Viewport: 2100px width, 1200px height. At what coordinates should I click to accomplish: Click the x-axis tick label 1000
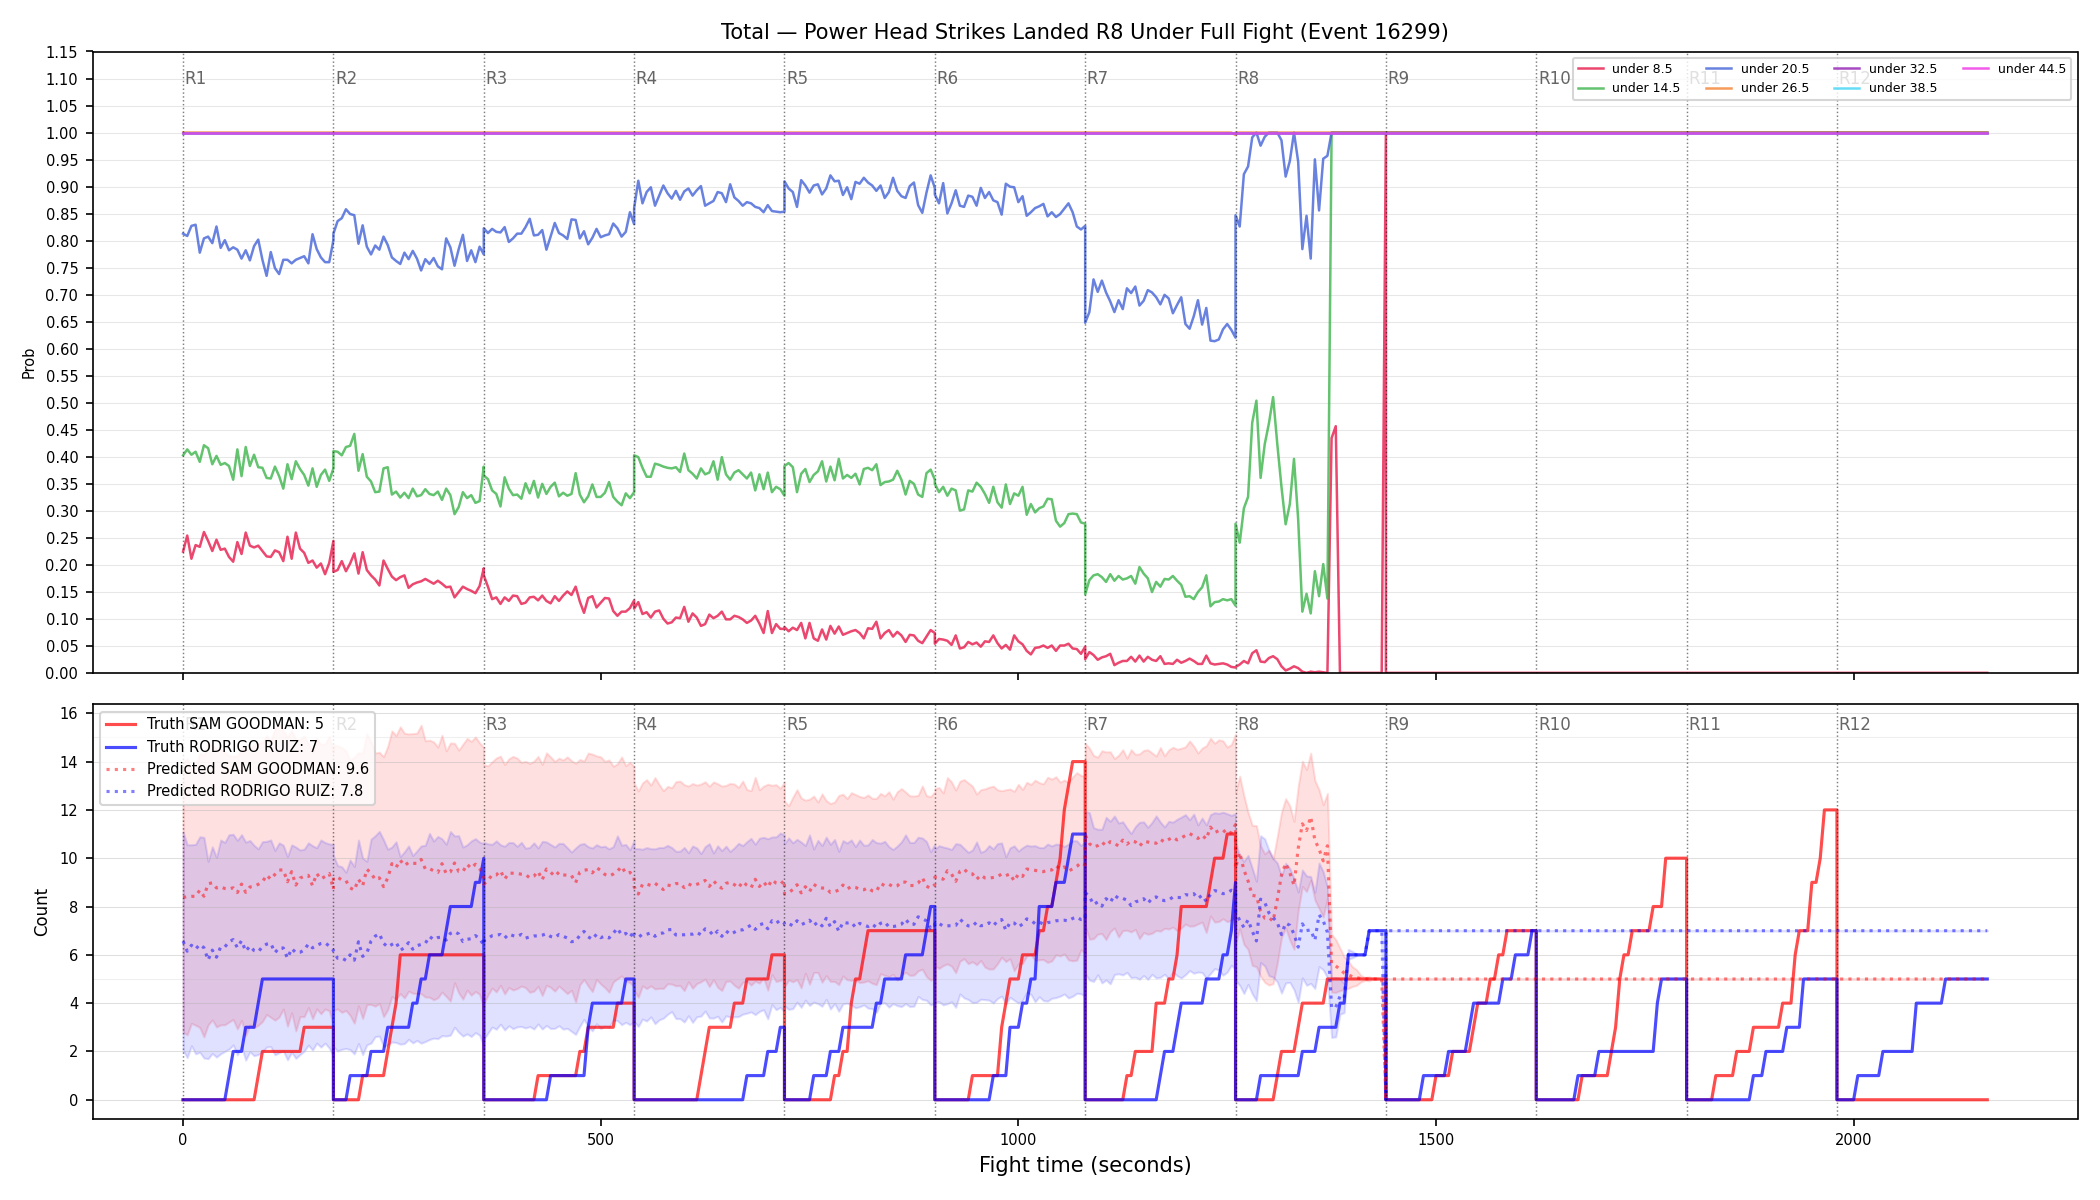pyautogui.click(x=1018, y=1139)
